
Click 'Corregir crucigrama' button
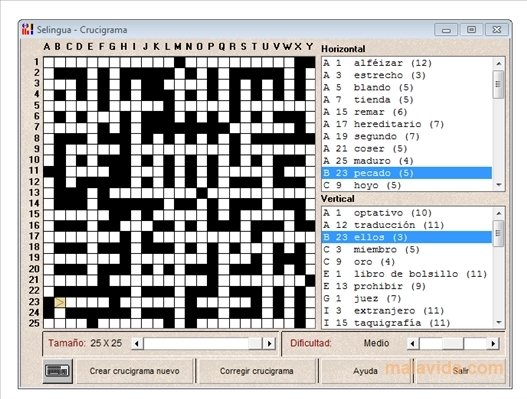(x=256, y=371)
